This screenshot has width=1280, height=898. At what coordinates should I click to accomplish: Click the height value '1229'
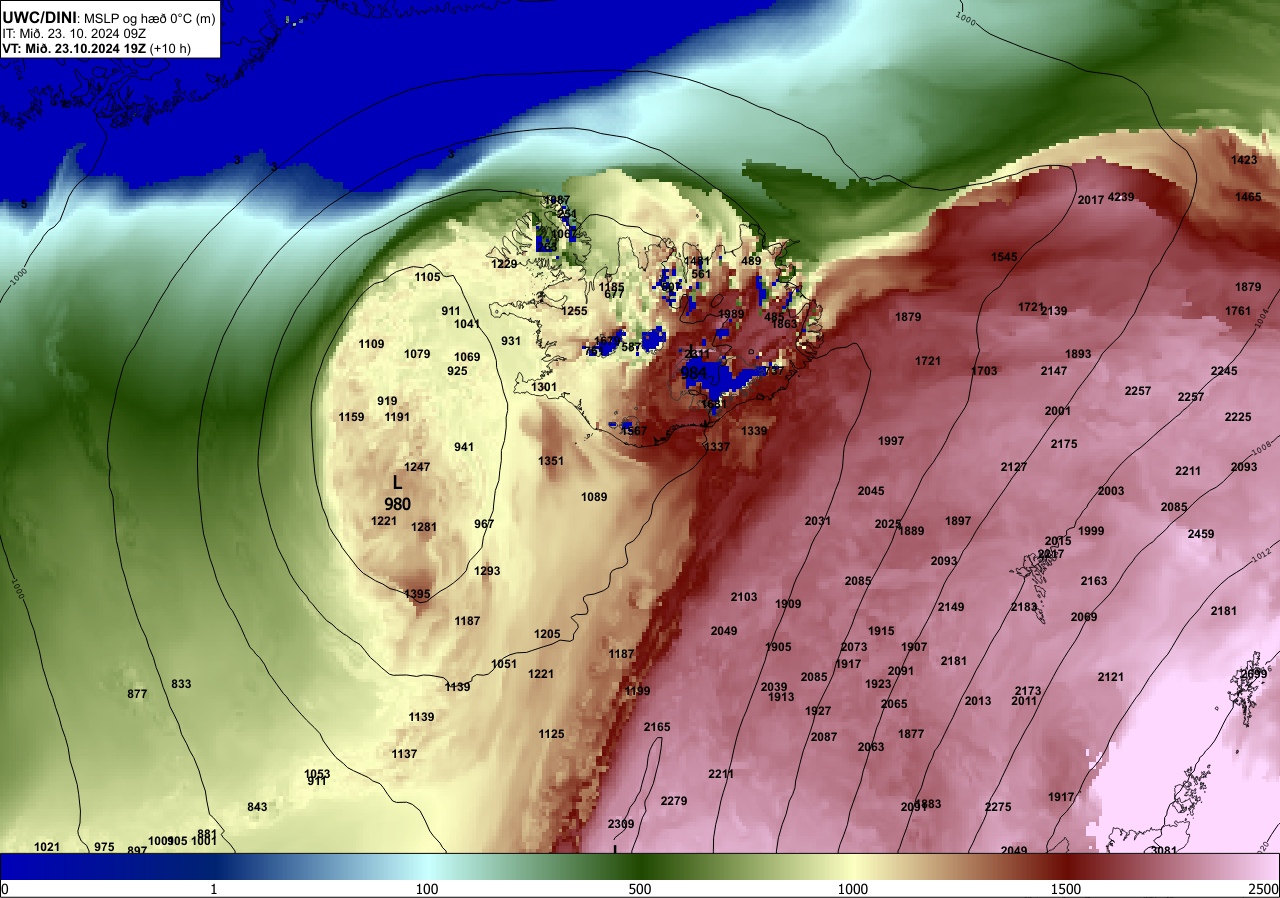[504, 264]
